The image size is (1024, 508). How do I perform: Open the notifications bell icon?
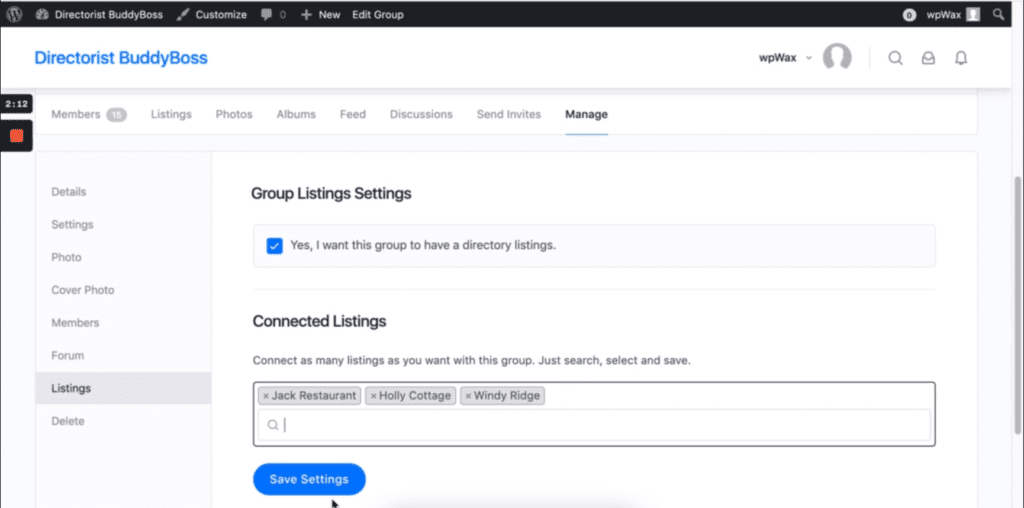[x=961, y=58]
